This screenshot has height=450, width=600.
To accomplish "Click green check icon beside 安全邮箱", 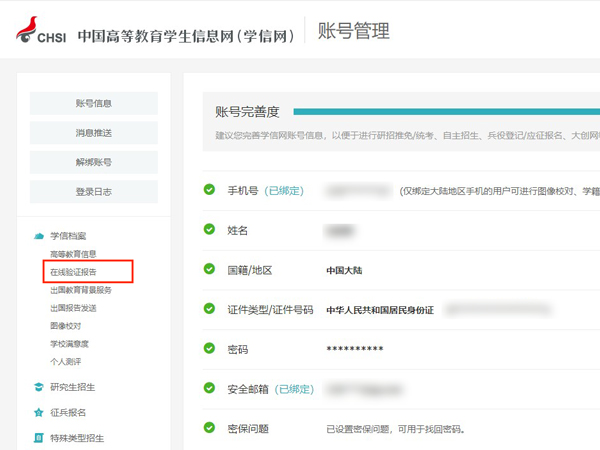I will 209,389.
